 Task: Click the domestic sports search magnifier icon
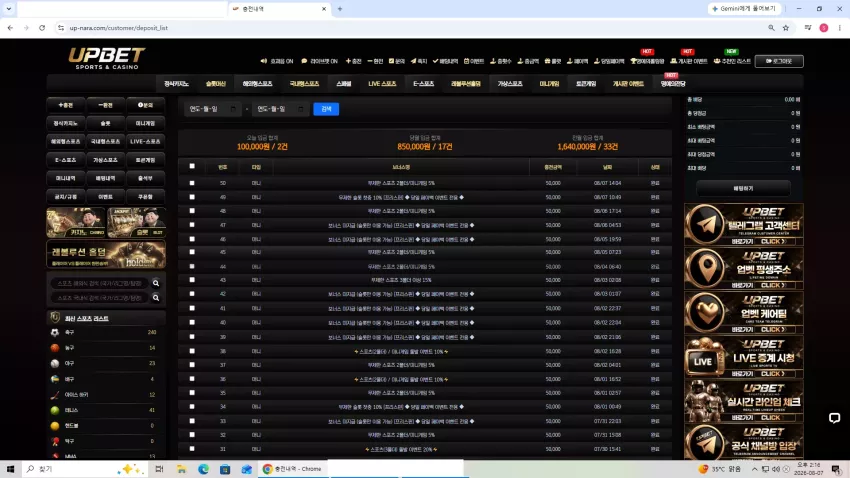click(x=156, y=298)
